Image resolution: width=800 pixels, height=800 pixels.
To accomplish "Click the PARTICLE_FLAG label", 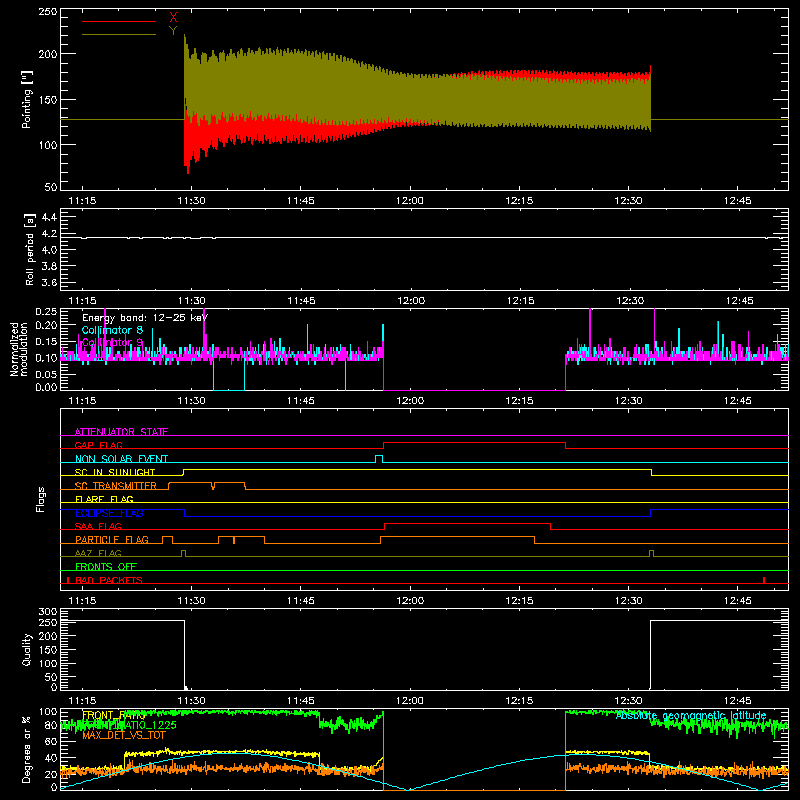I will point(112,539).
